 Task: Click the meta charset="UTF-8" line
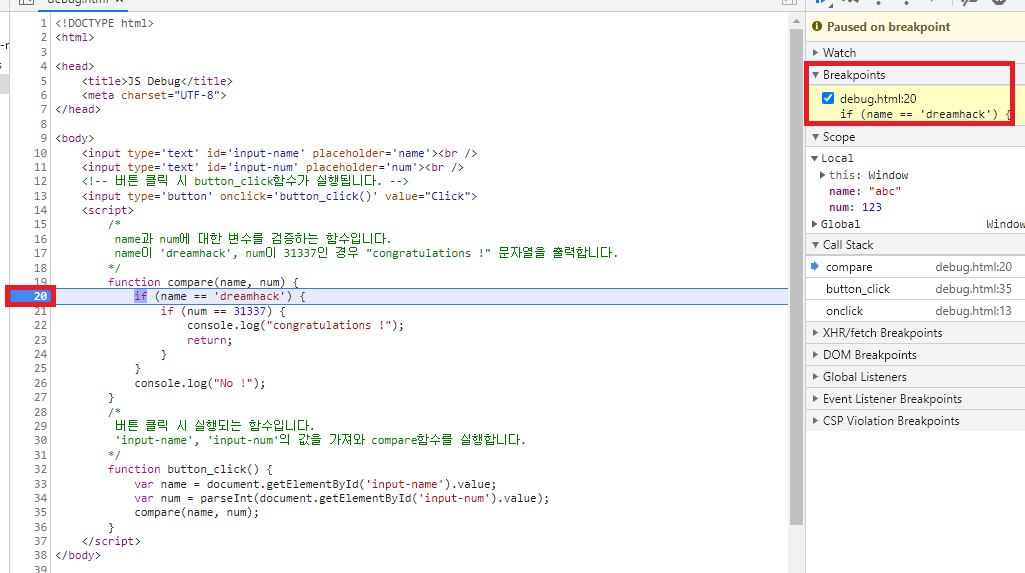(x=154, y=95)
